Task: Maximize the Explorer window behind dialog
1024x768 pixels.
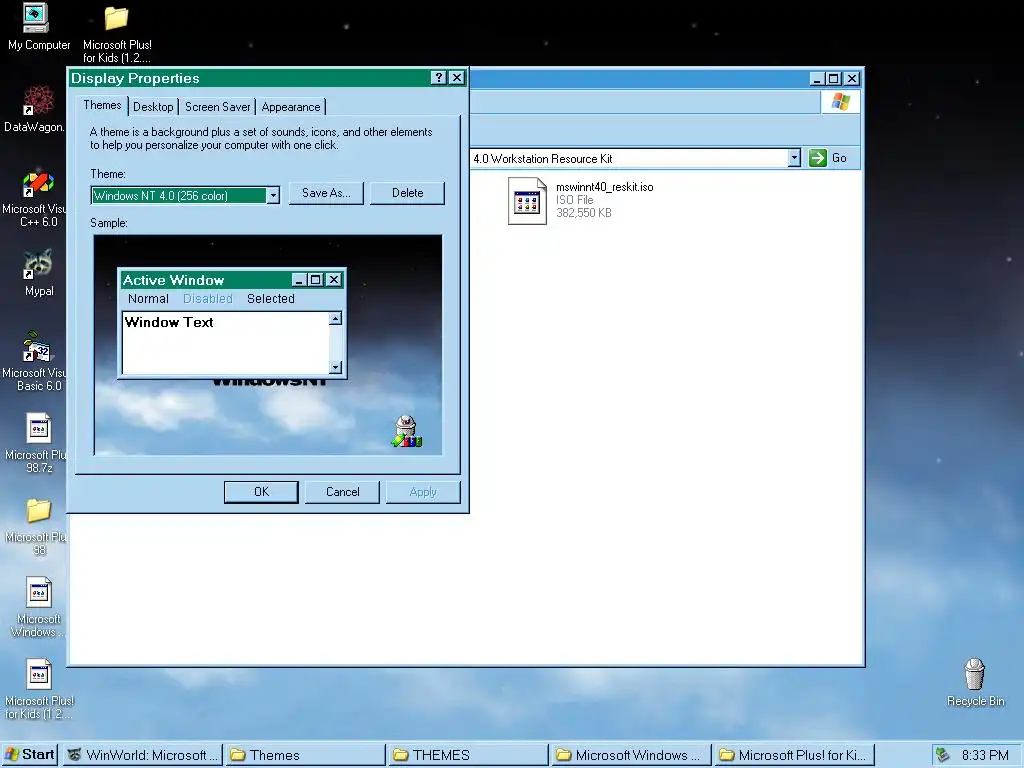Action: 833,78
